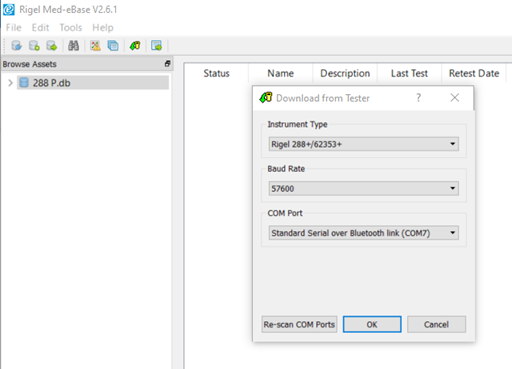
Task: Click the export window icon at toolbar end
Action: pyautogui.click(x=156, y=45)
